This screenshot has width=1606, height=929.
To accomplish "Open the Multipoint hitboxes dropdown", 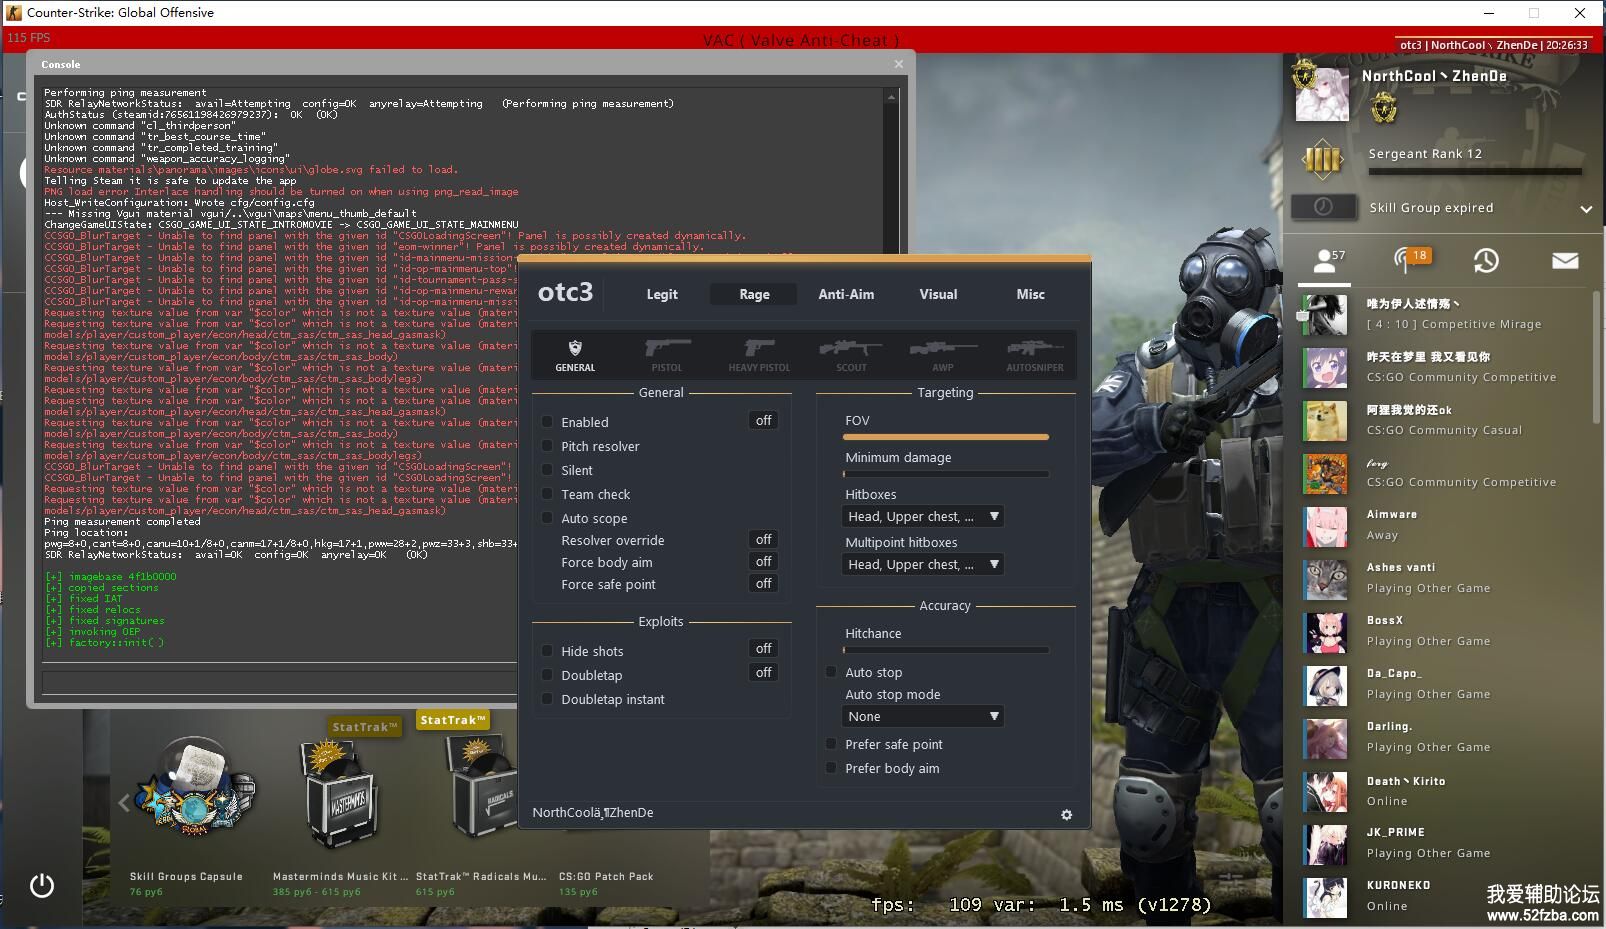I will pyautogui.click(x=923, y=565).
